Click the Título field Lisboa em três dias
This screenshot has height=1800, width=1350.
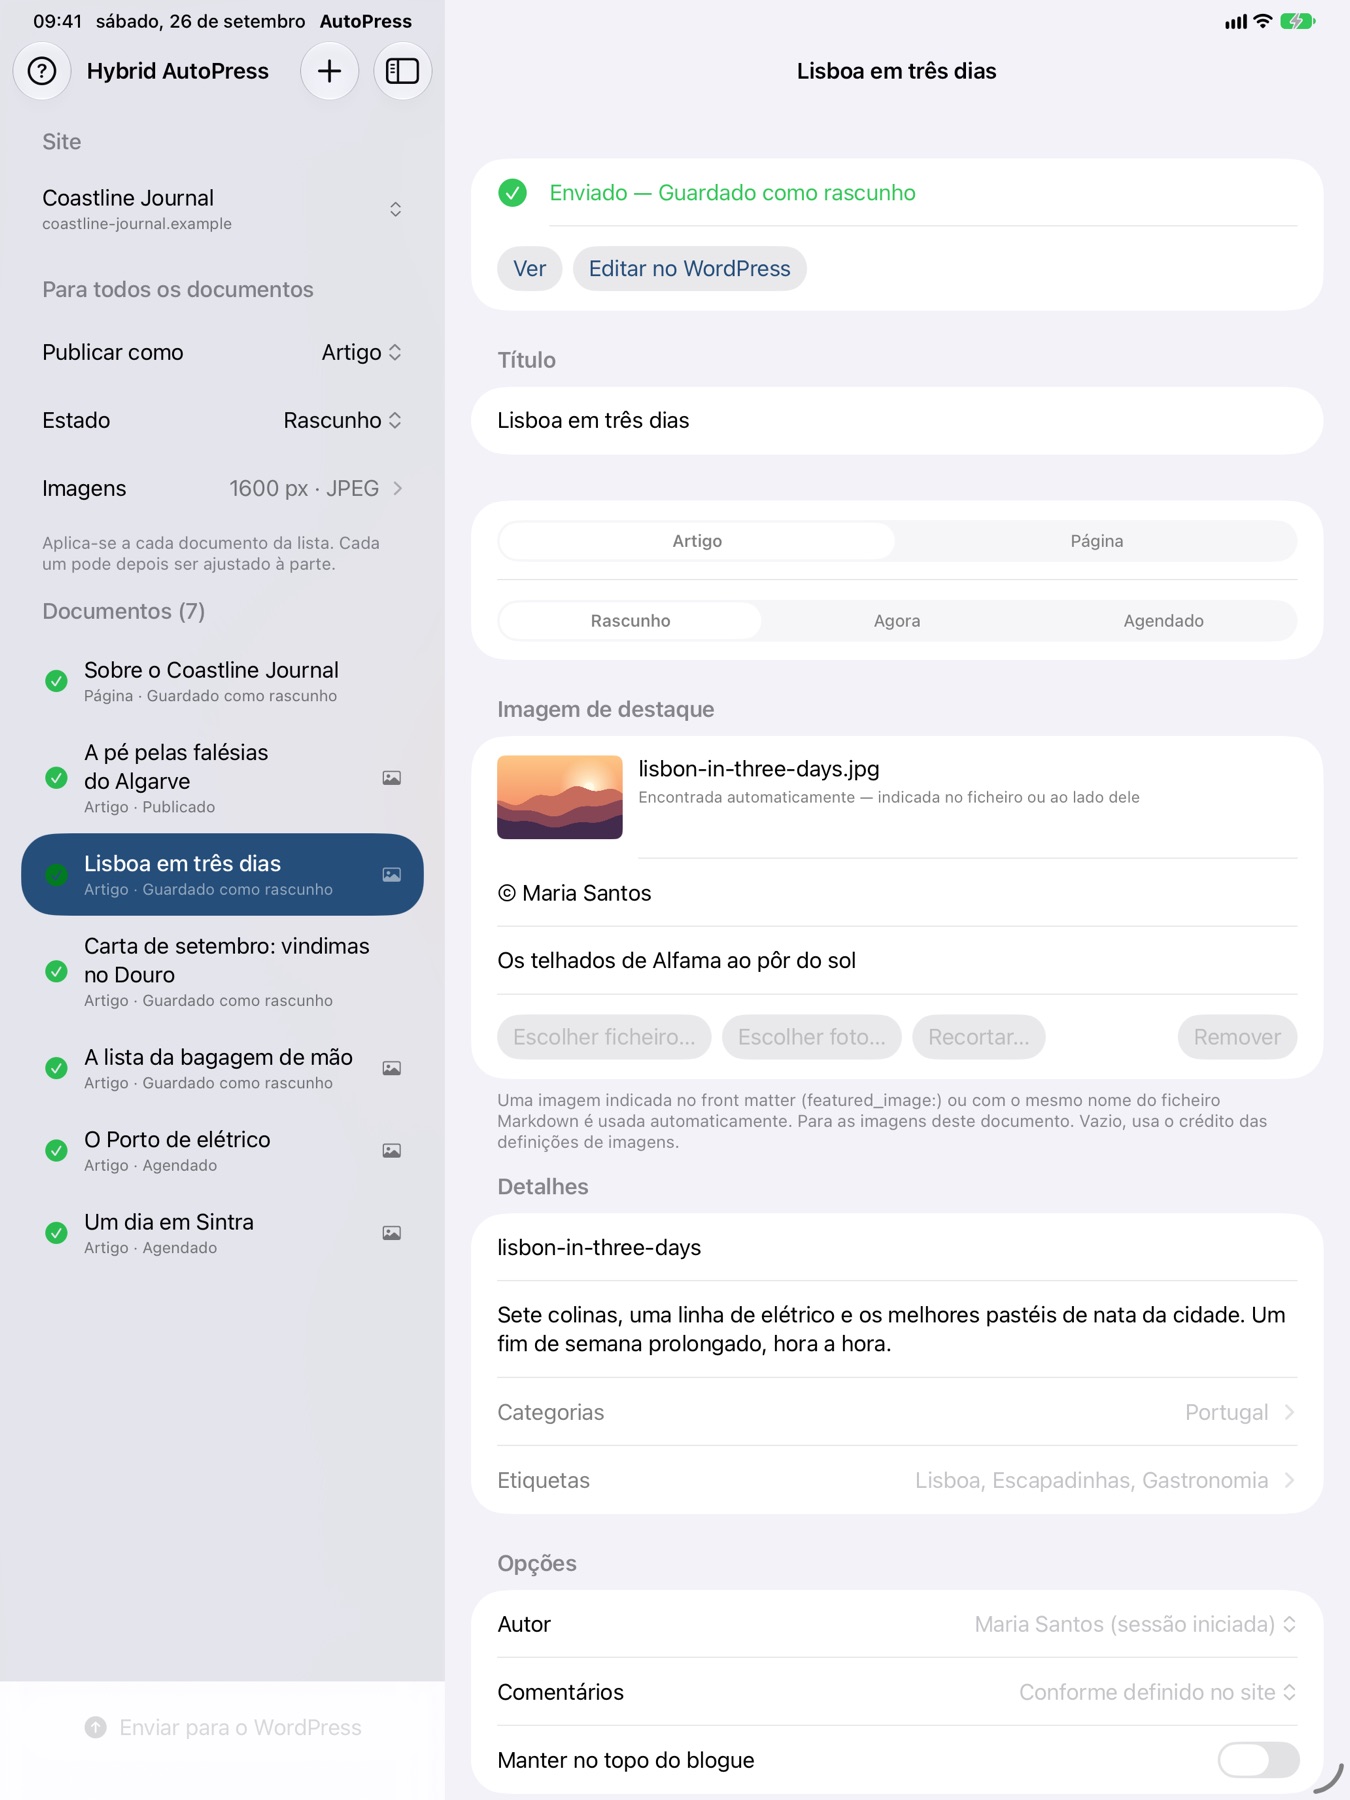[x=897, y=420]
